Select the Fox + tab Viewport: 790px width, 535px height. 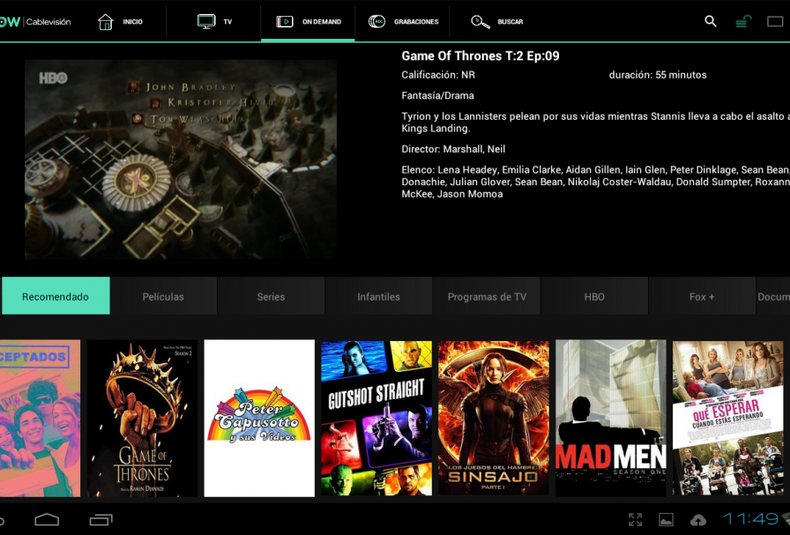702,296
